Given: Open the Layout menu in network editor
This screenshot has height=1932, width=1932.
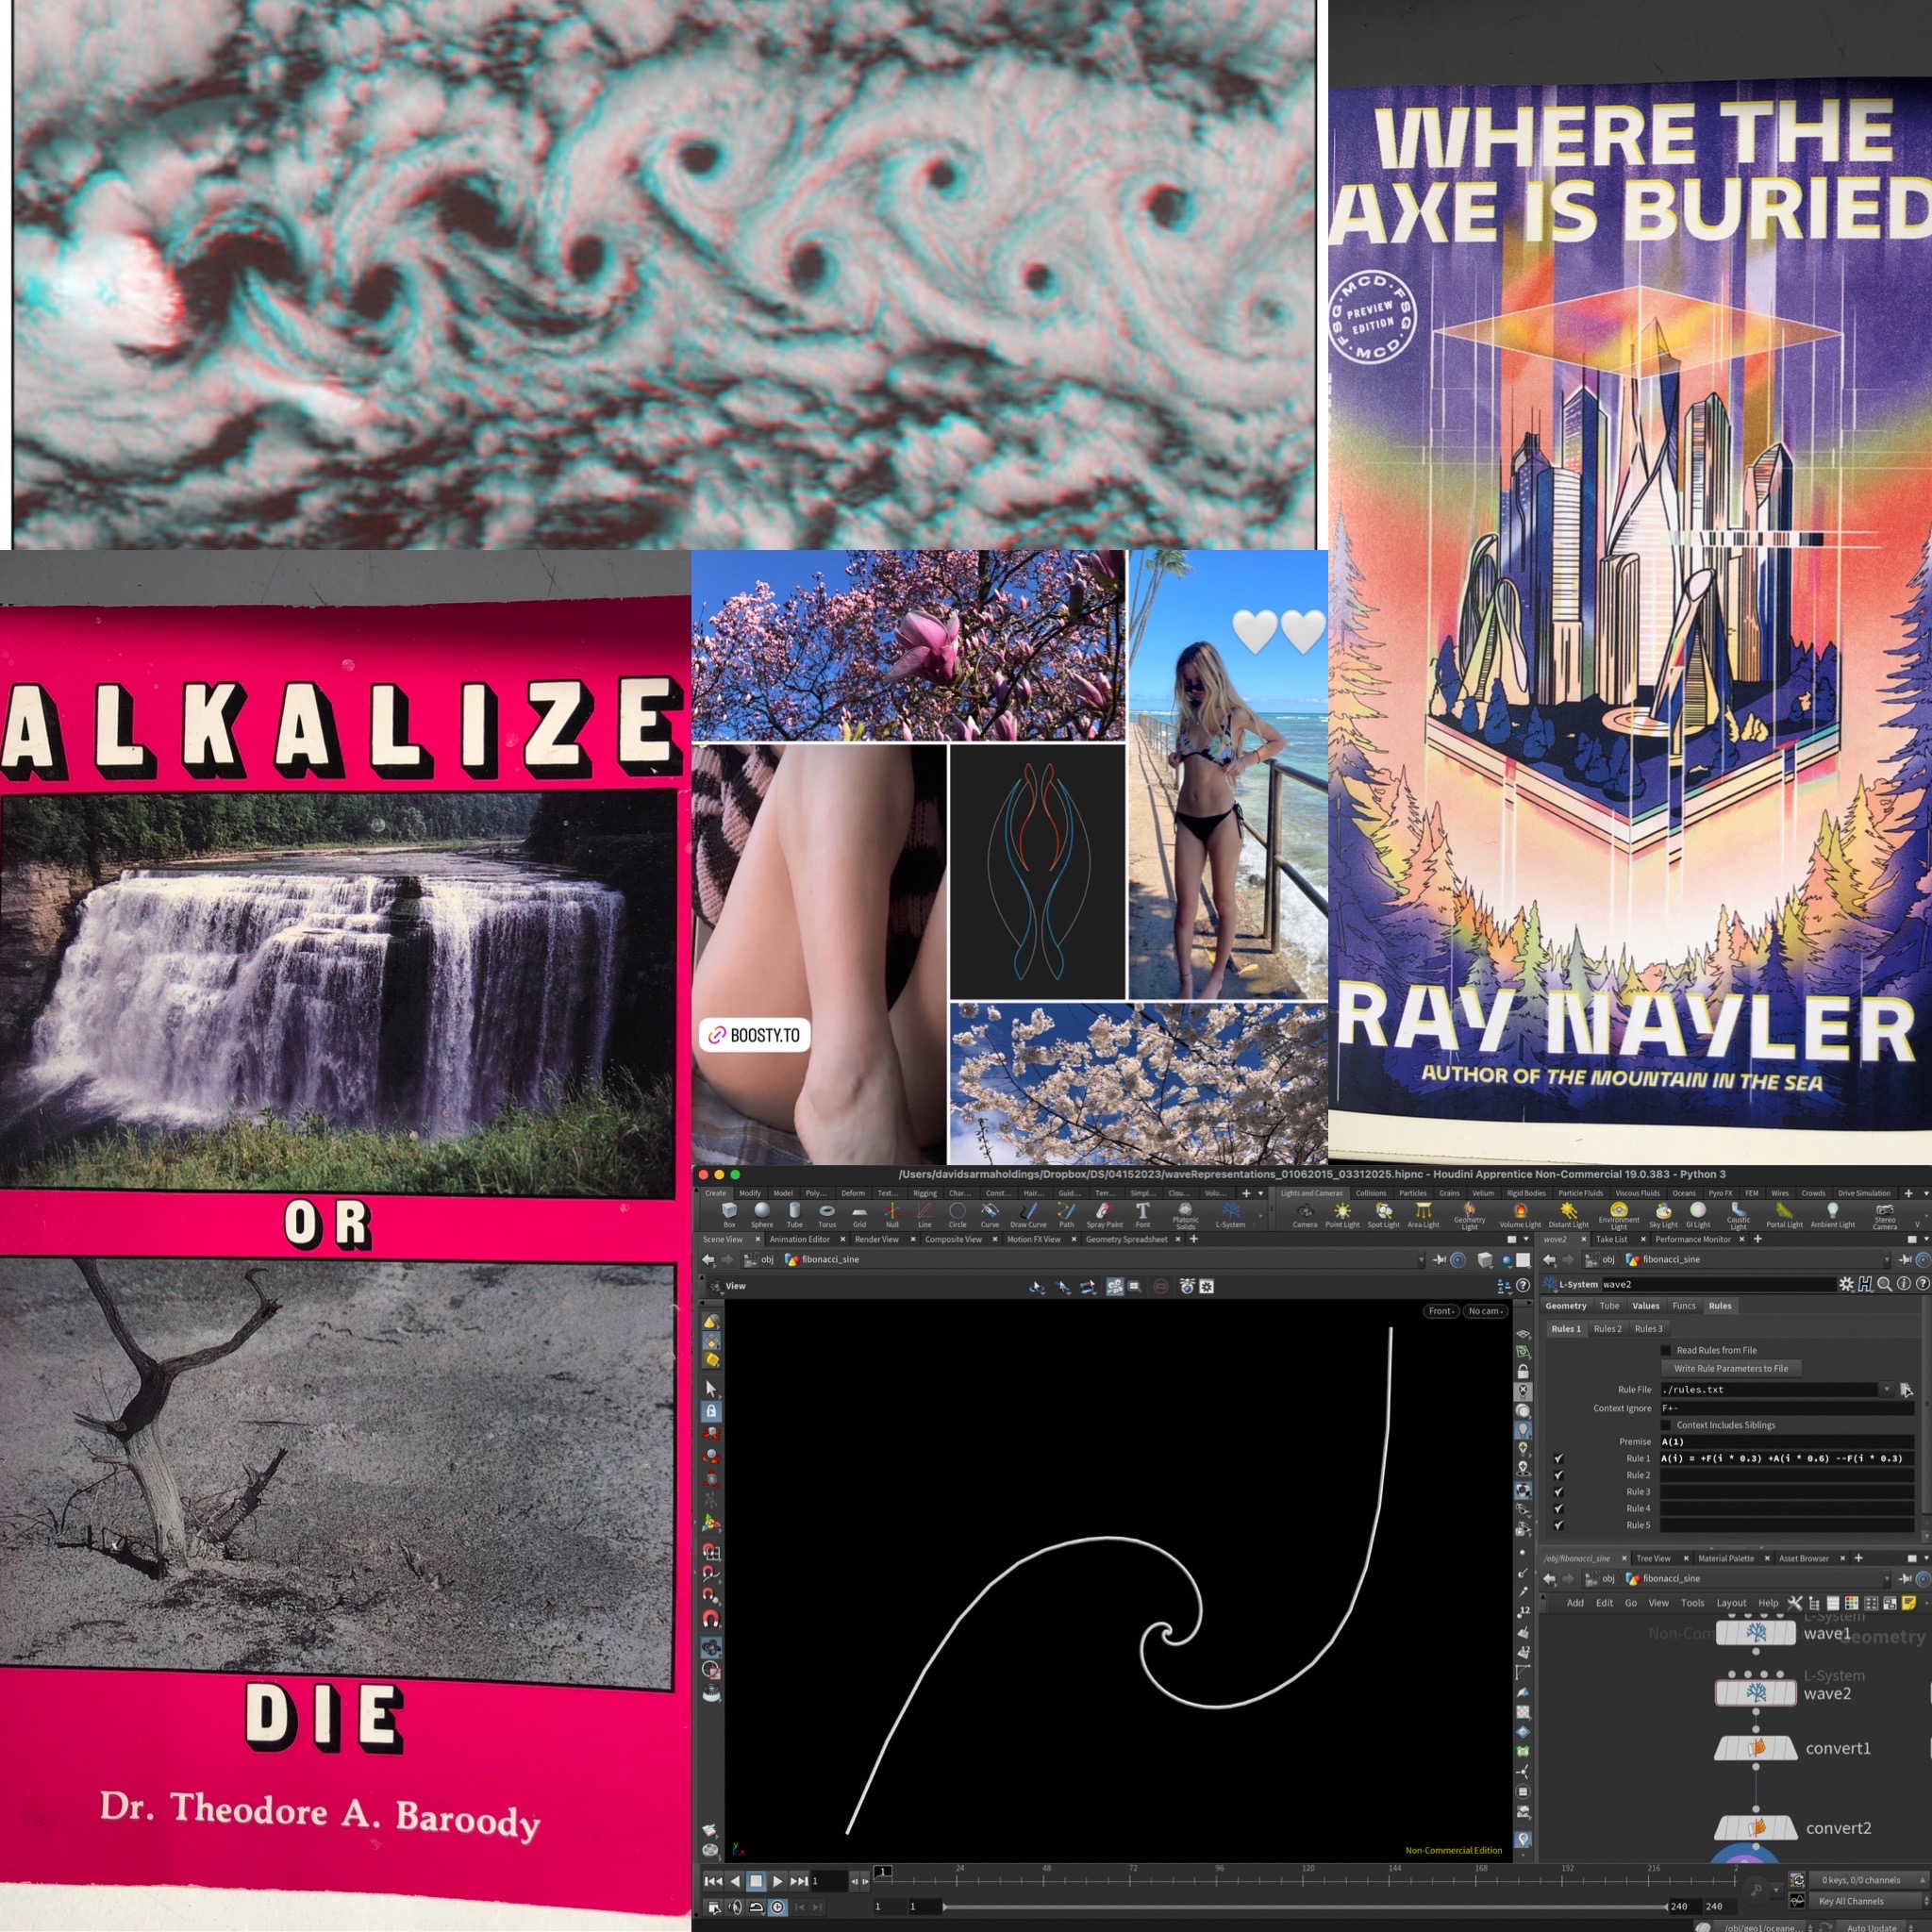Looking at the screenshot, I should click(x=1731, y=1602).
